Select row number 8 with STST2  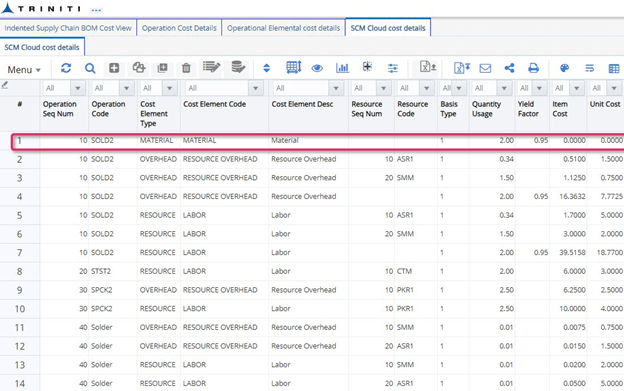click(x=20, y=271)
